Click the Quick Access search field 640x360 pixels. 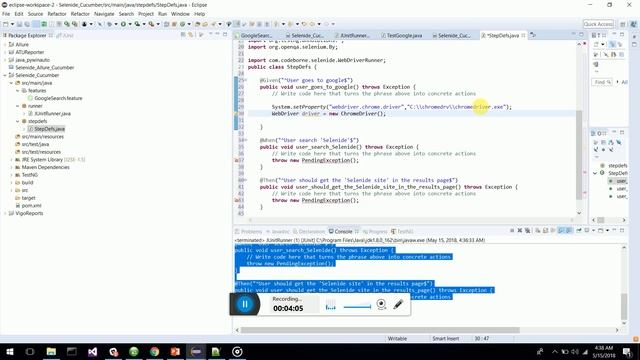(x=598, y=24)
